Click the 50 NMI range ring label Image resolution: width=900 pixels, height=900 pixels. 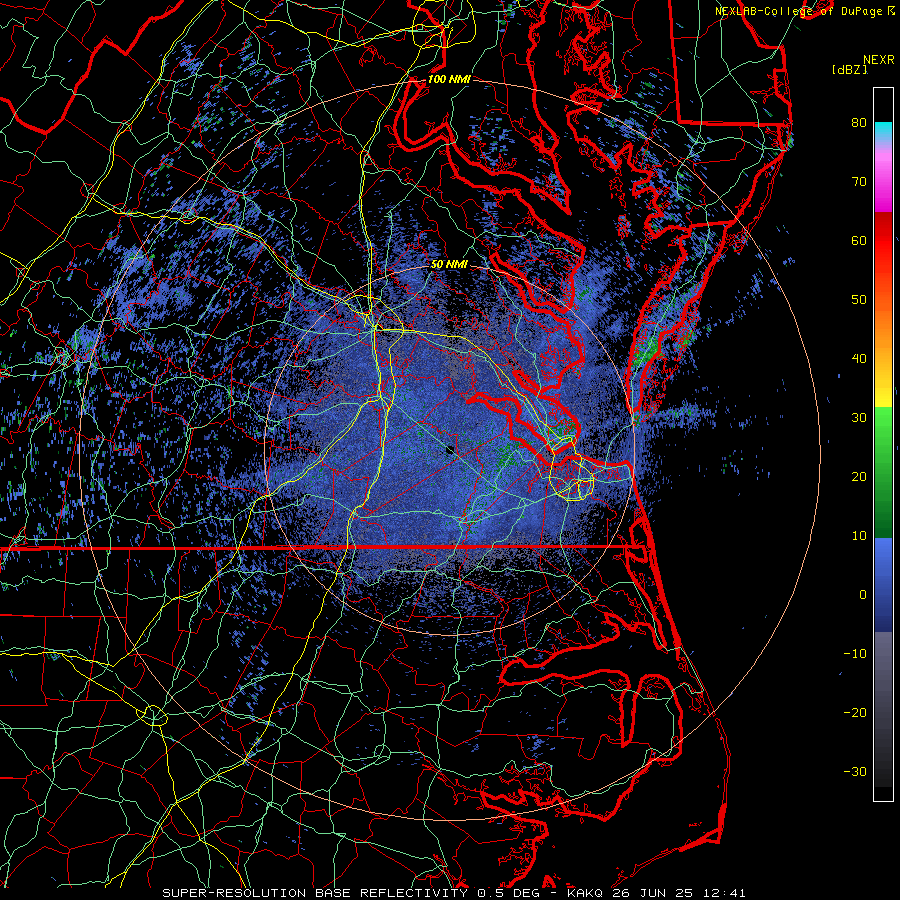point(449,265)
